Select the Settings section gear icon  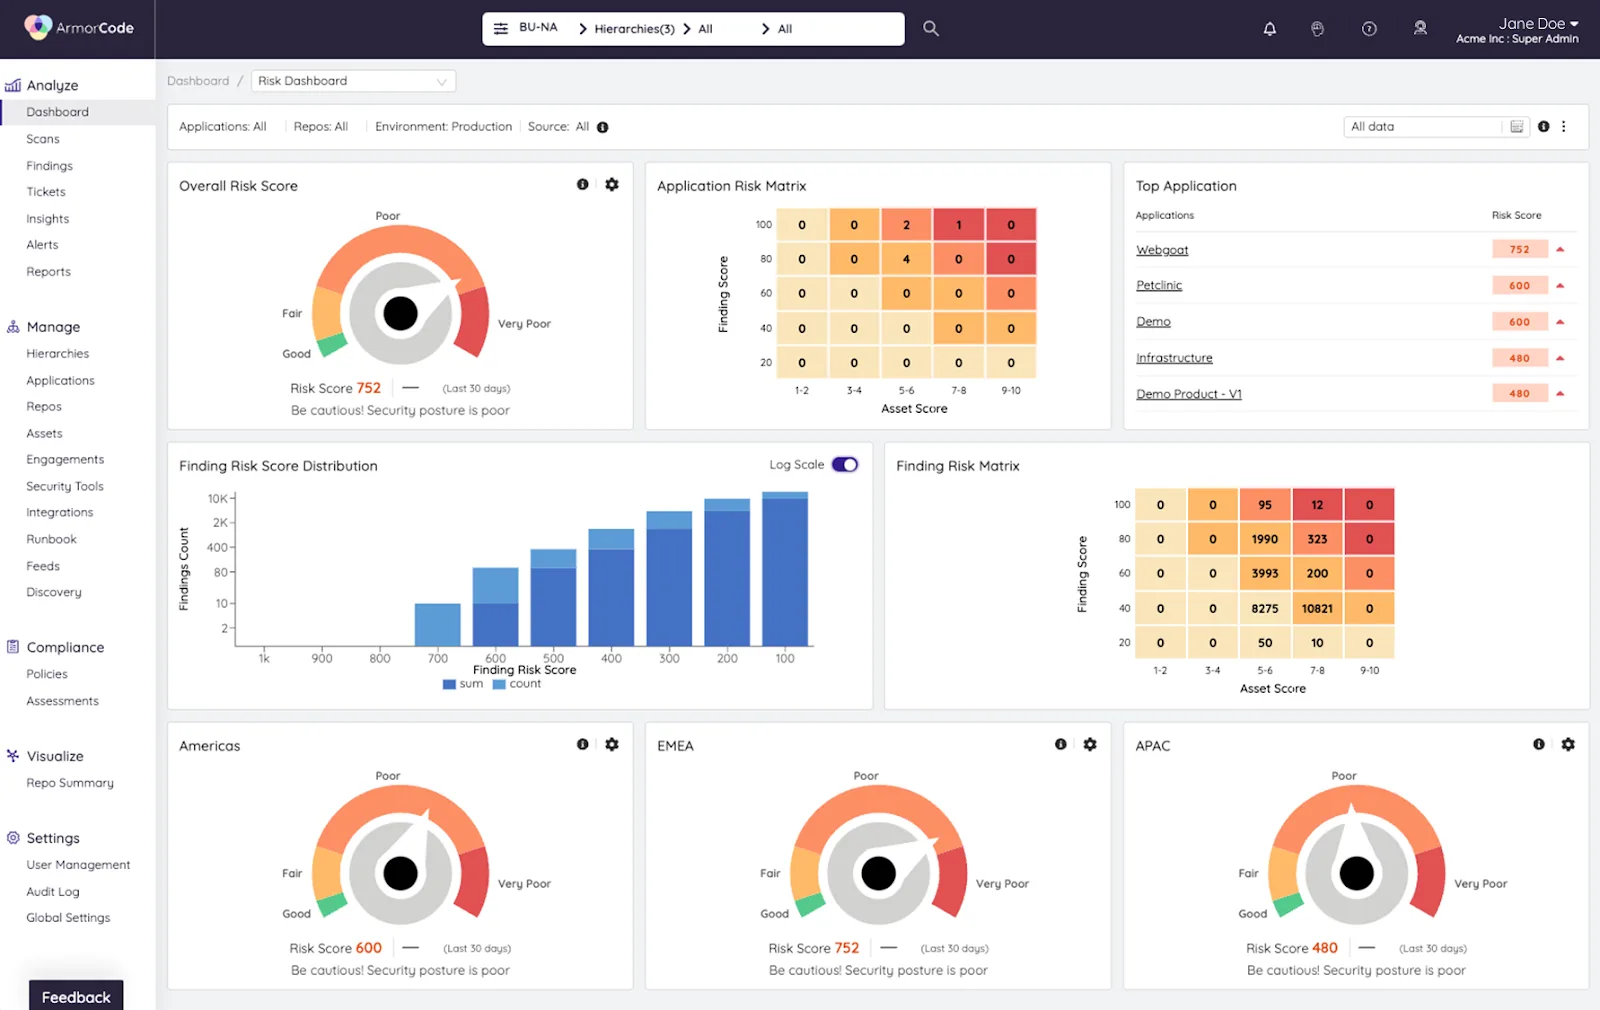click(13, 838)
